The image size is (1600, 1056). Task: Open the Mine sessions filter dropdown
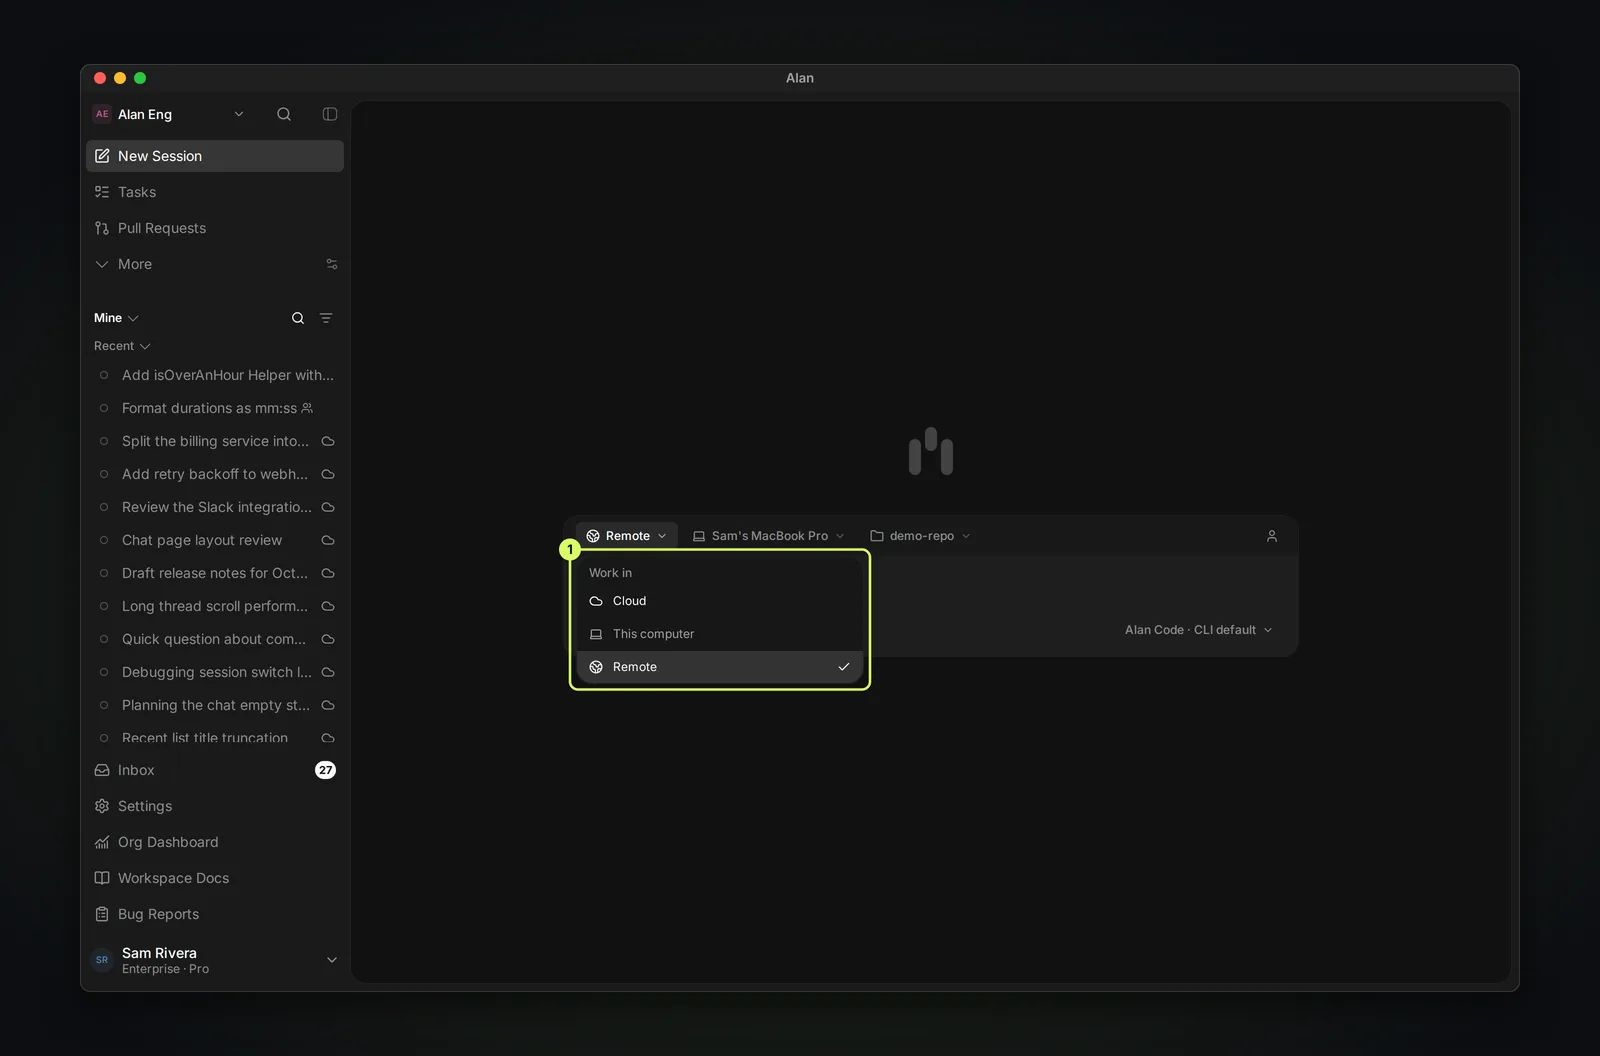pos(116,318)
